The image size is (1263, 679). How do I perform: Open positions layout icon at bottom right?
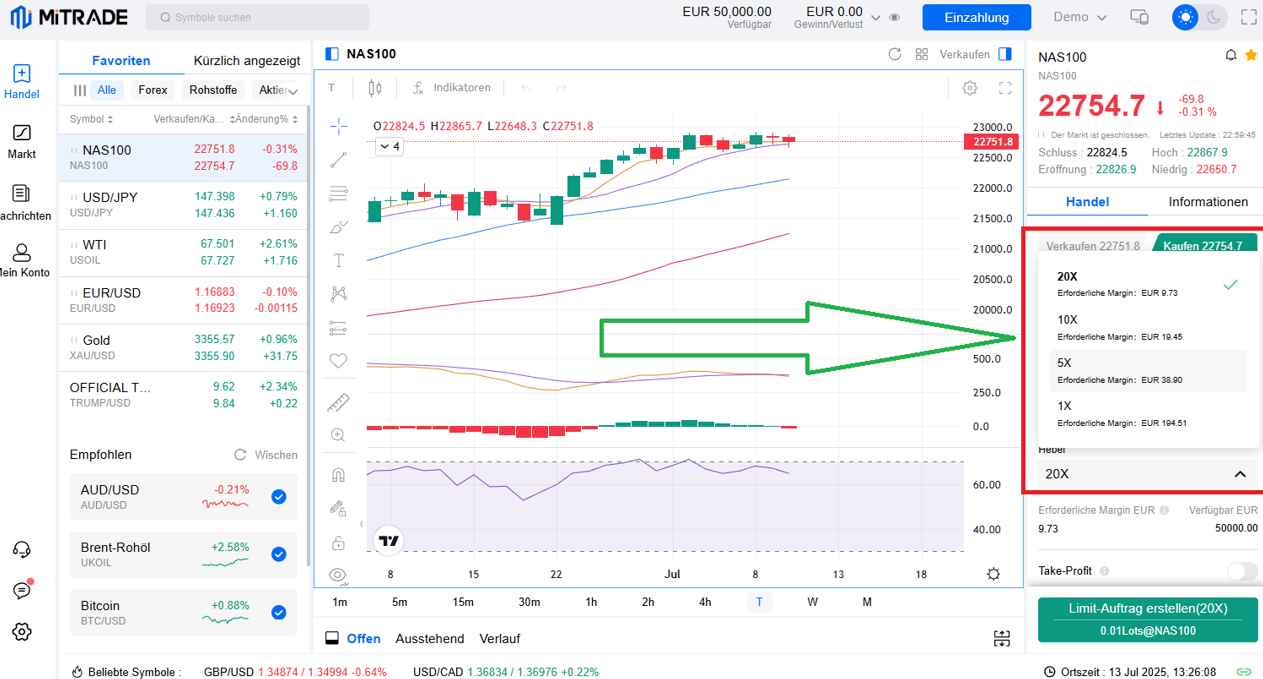click(x=1001, y=639)
